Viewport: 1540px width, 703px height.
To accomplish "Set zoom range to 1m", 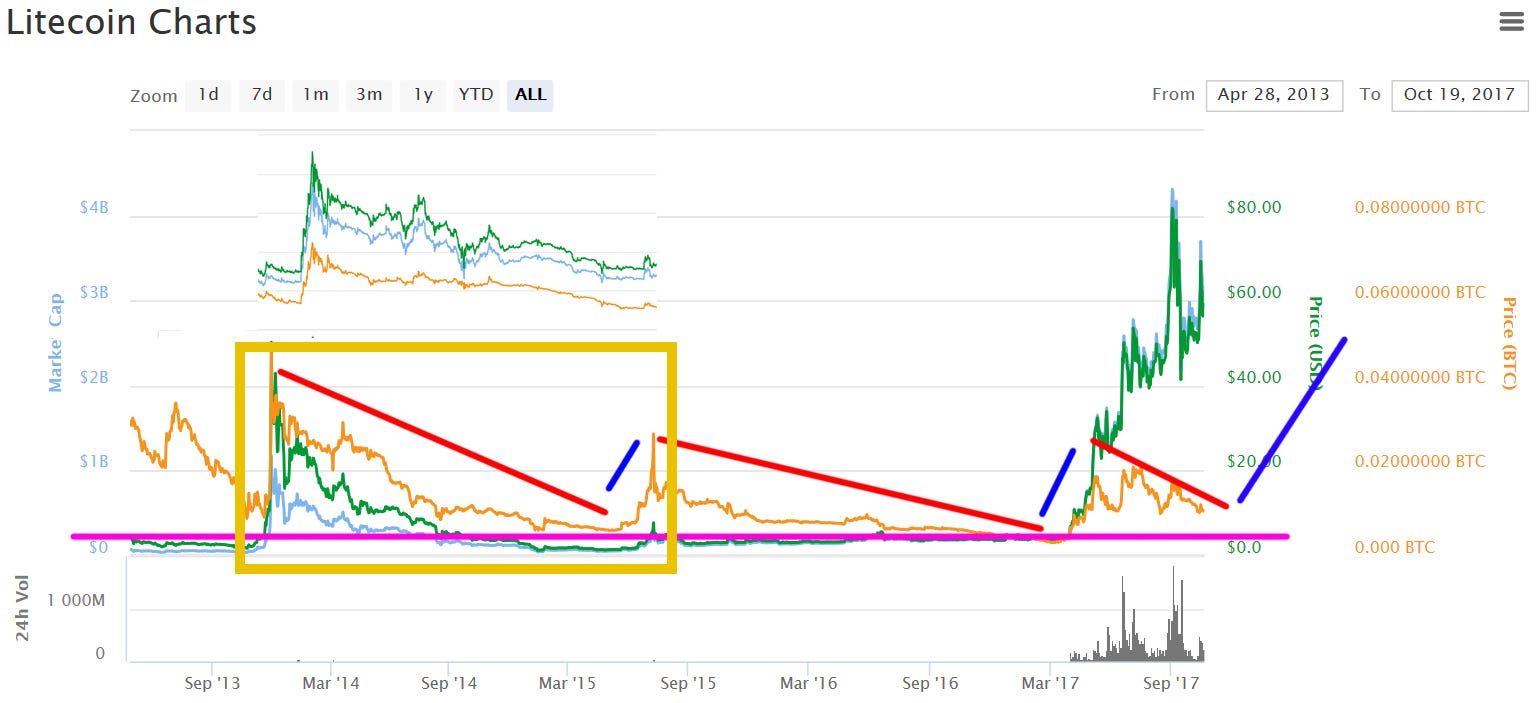I will [x=316, y=95].
